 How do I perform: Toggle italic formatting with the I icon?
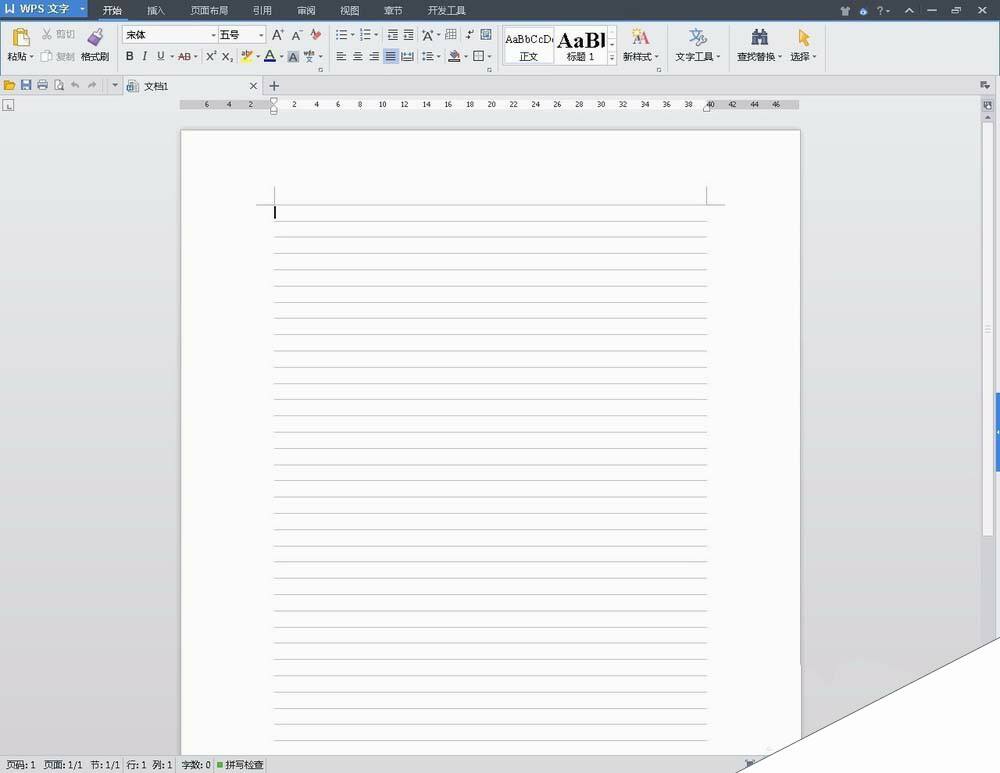pyautogui.click(x=144, y=56)
